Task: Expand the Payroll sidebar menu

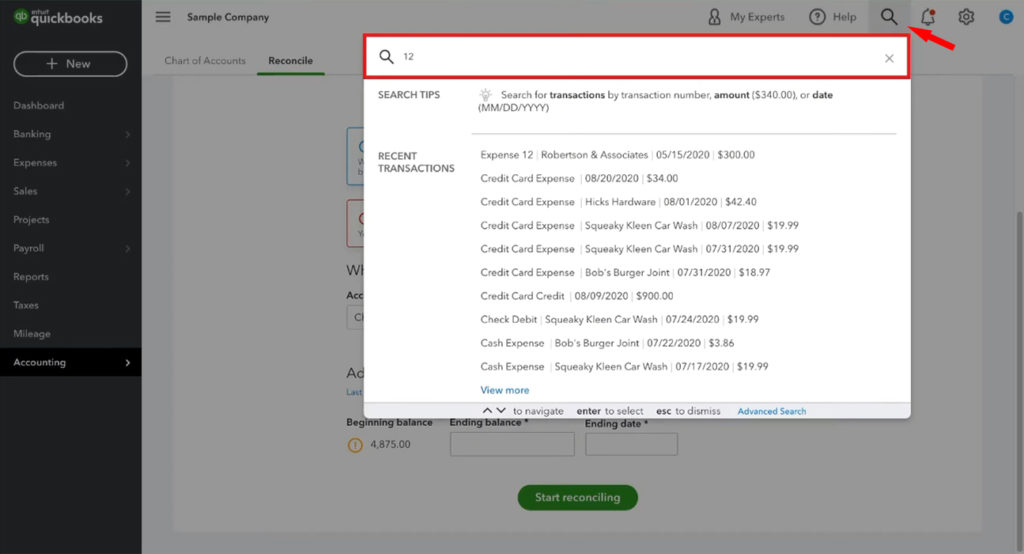Action: [70, 248]
